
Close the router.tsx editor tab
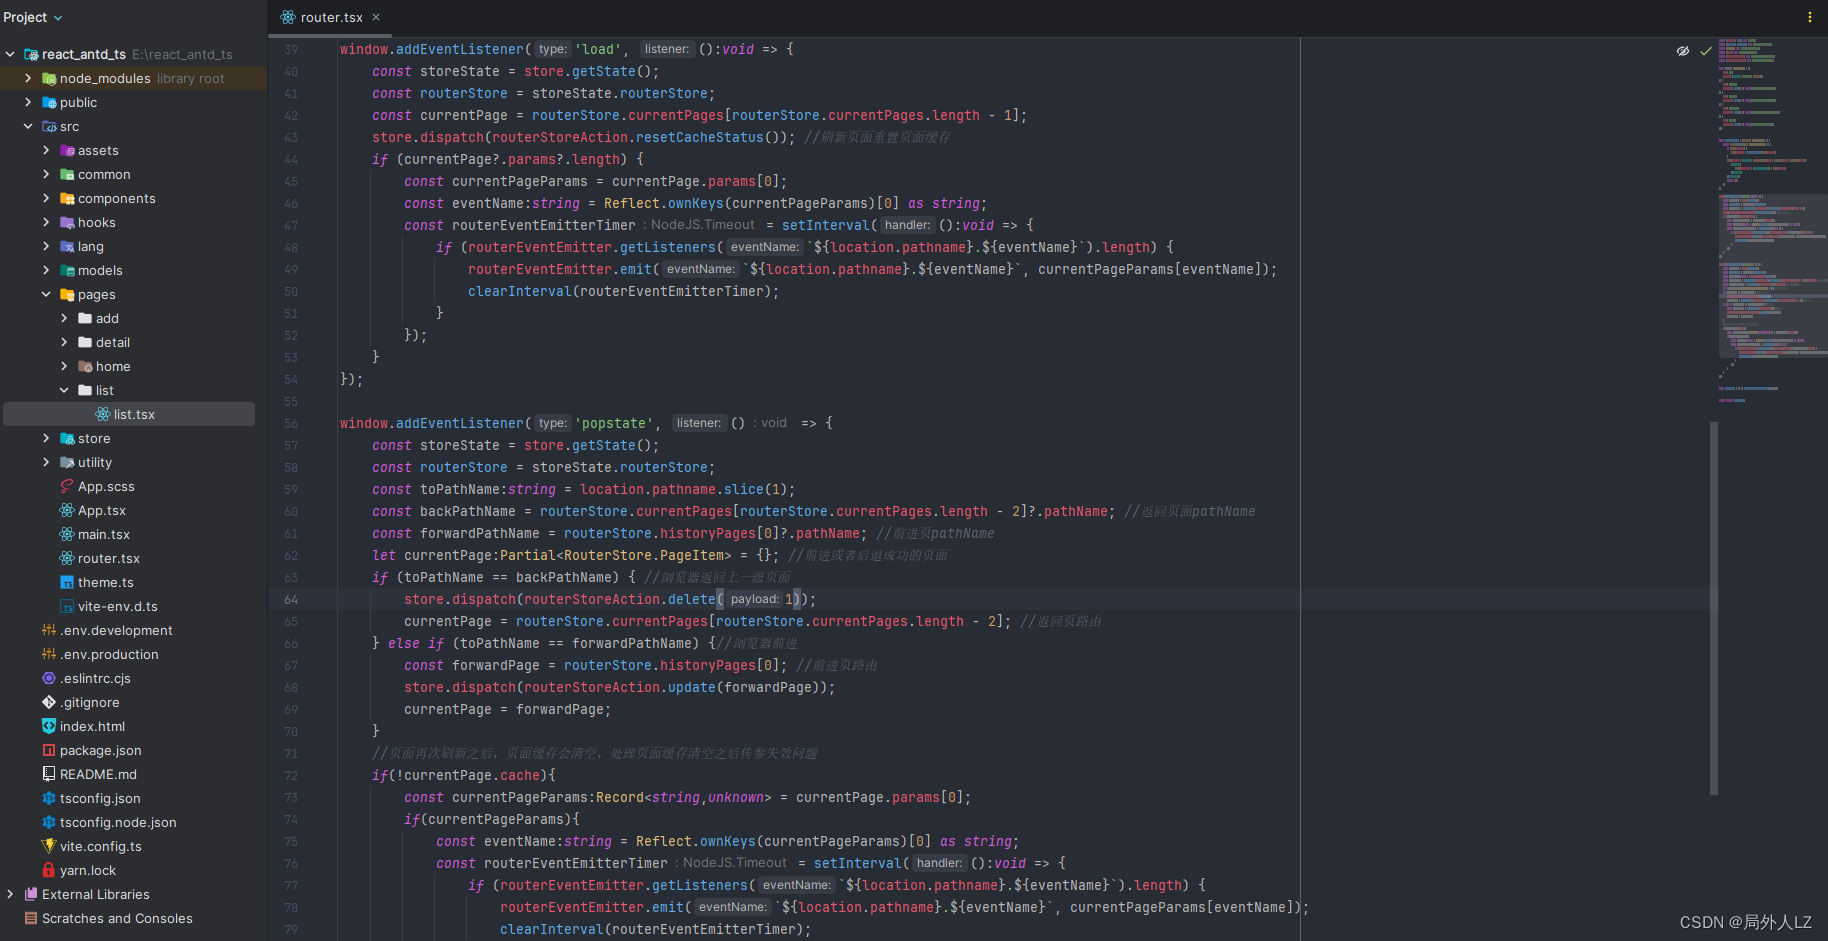pos(376,17)
